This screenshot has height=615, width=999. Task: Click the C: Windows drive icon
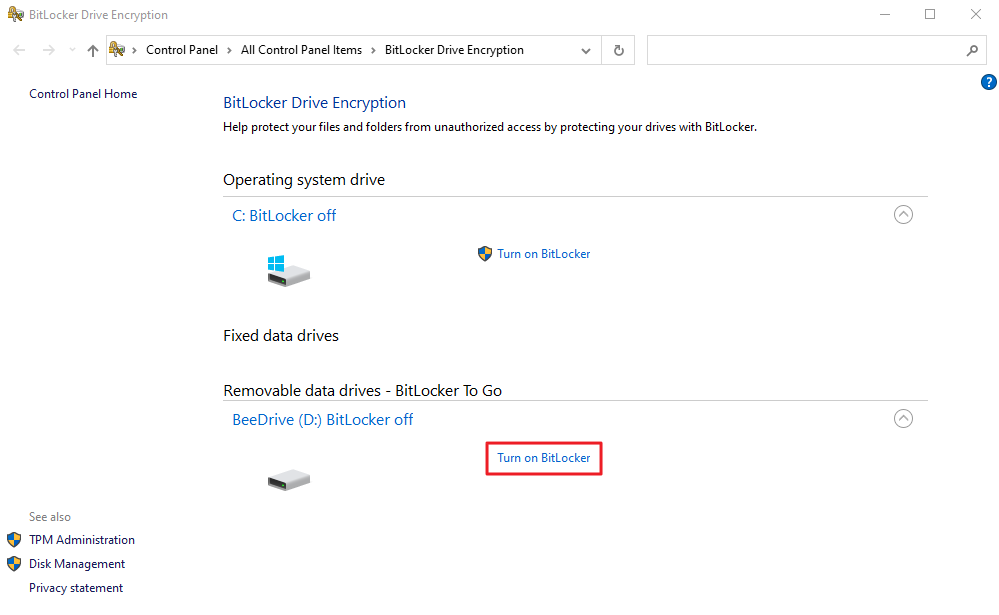(x=289, y=271)
